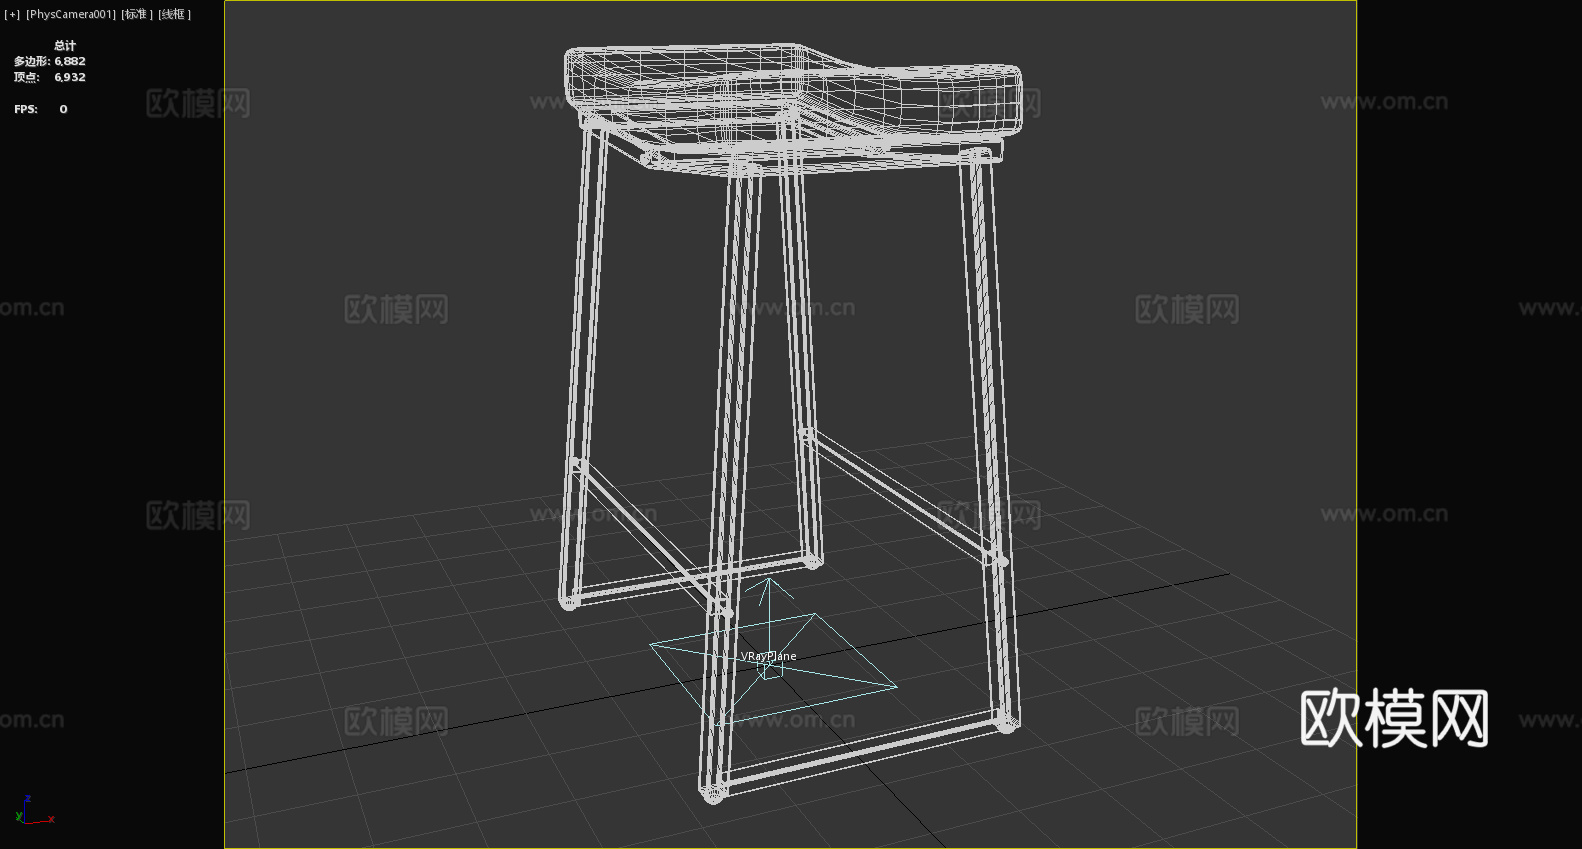The height and width of the screenshot is (849, 1582).
Task: Select the VRayPlane object in viewport
Action: tap(769, 657)
